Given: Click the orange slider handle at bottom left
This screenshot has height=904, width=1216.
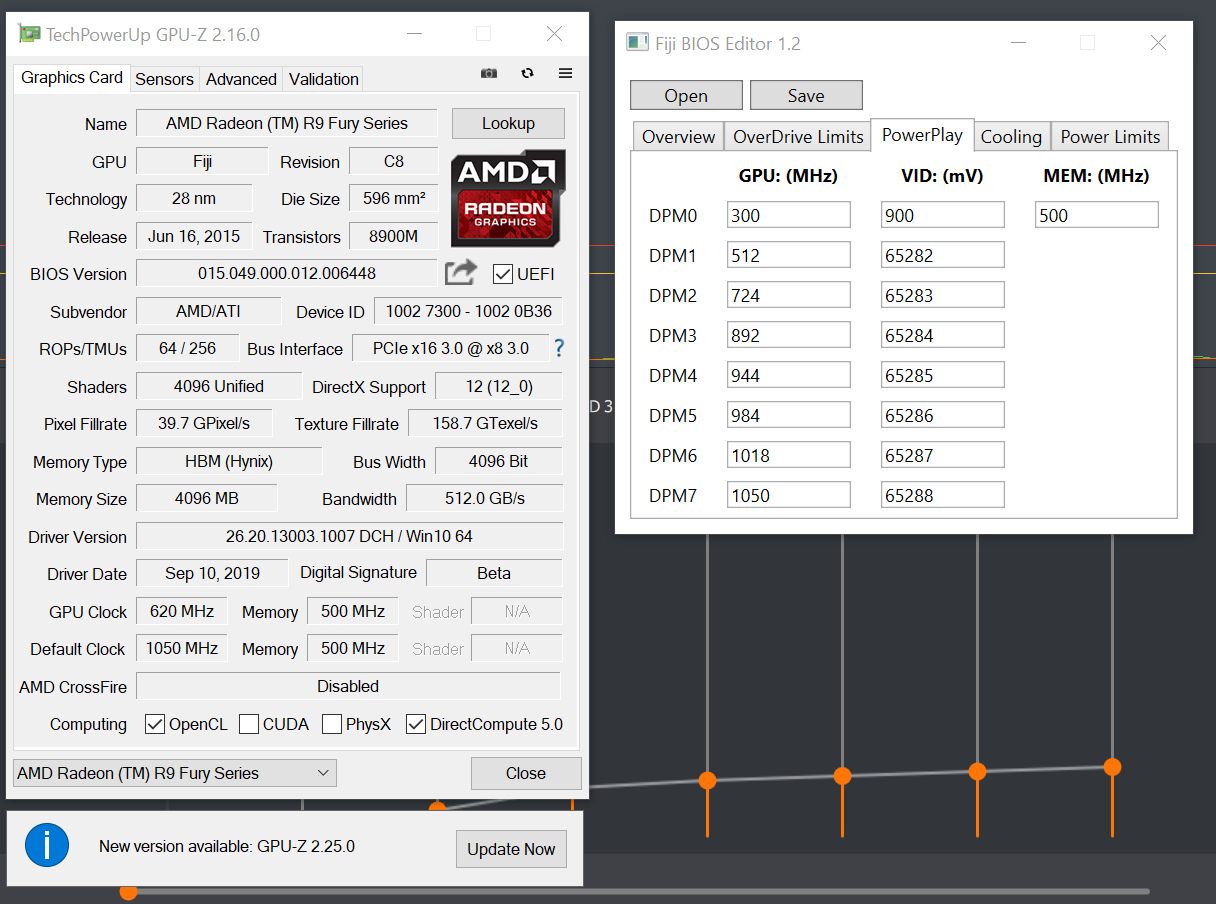Looking at the screenshot, I should point(128,891).
